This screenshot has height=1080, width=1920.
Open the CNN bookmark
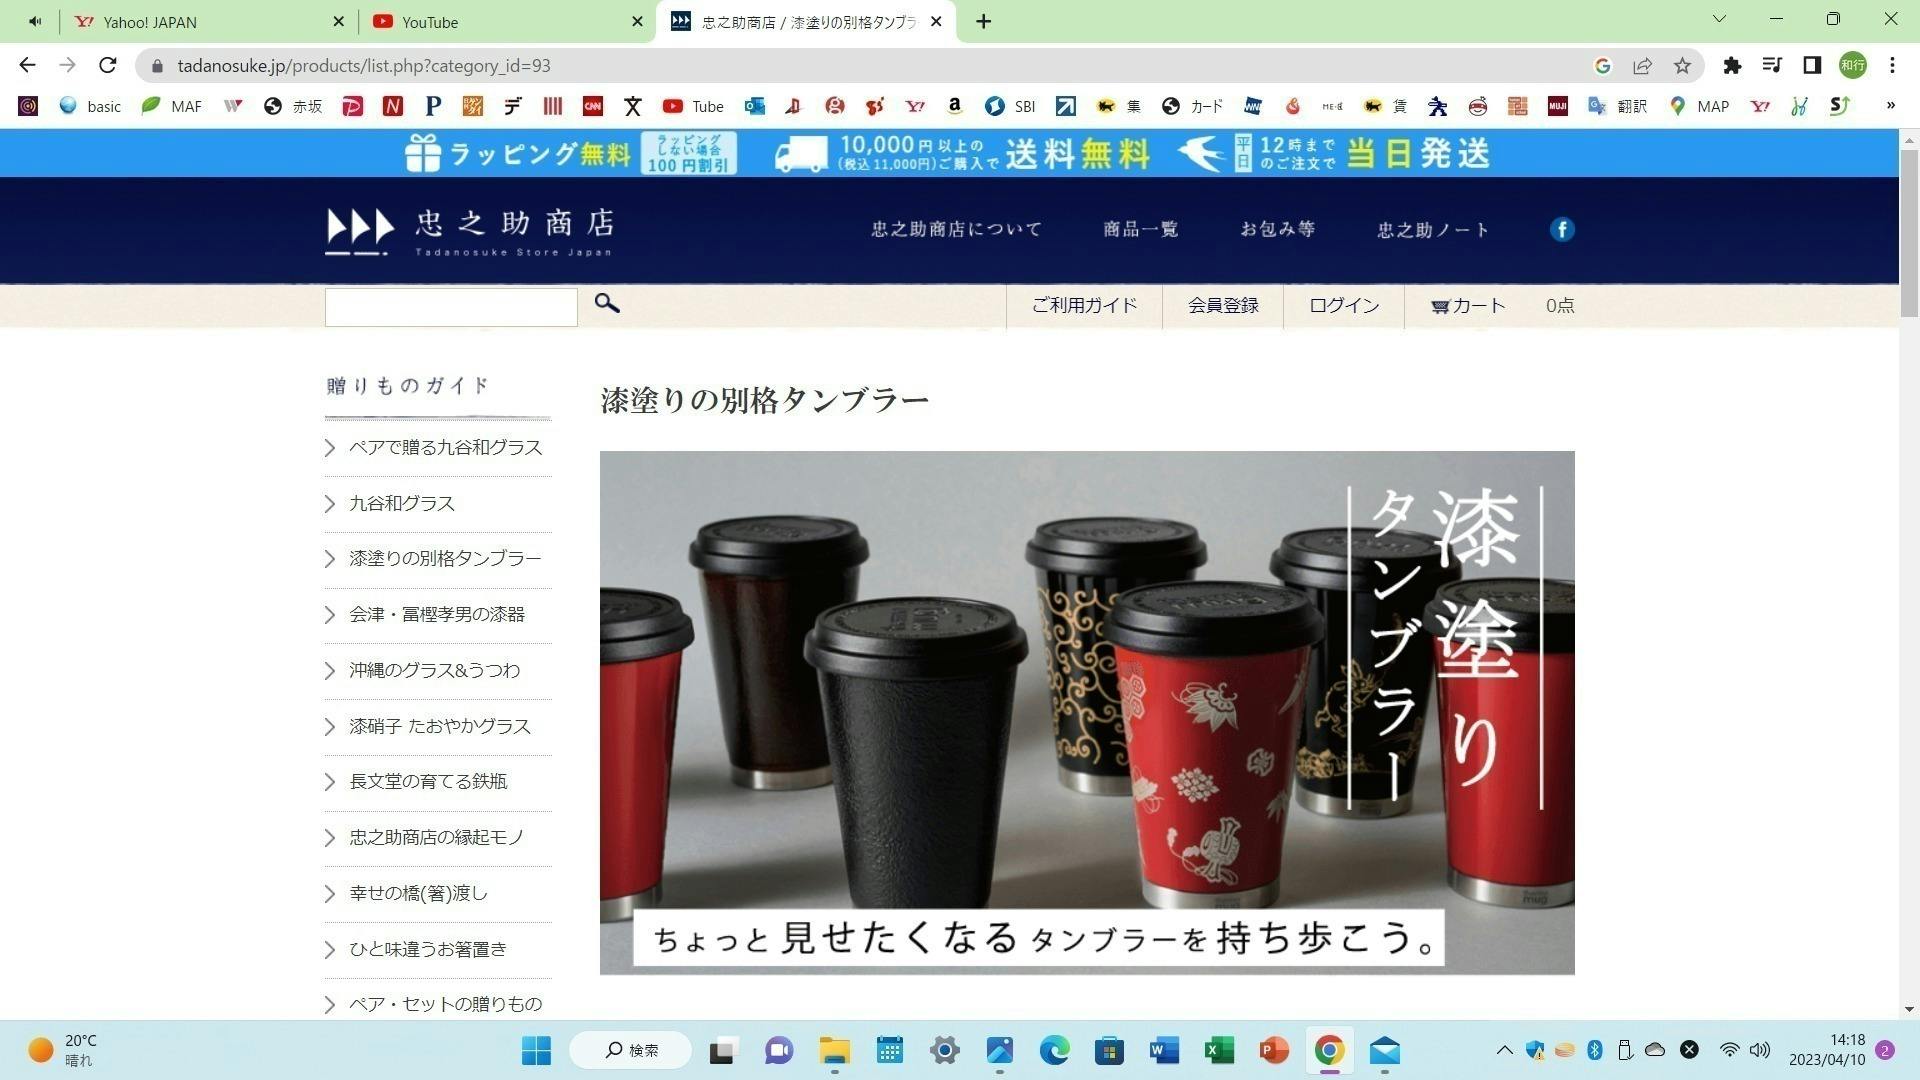pos(594,106)
